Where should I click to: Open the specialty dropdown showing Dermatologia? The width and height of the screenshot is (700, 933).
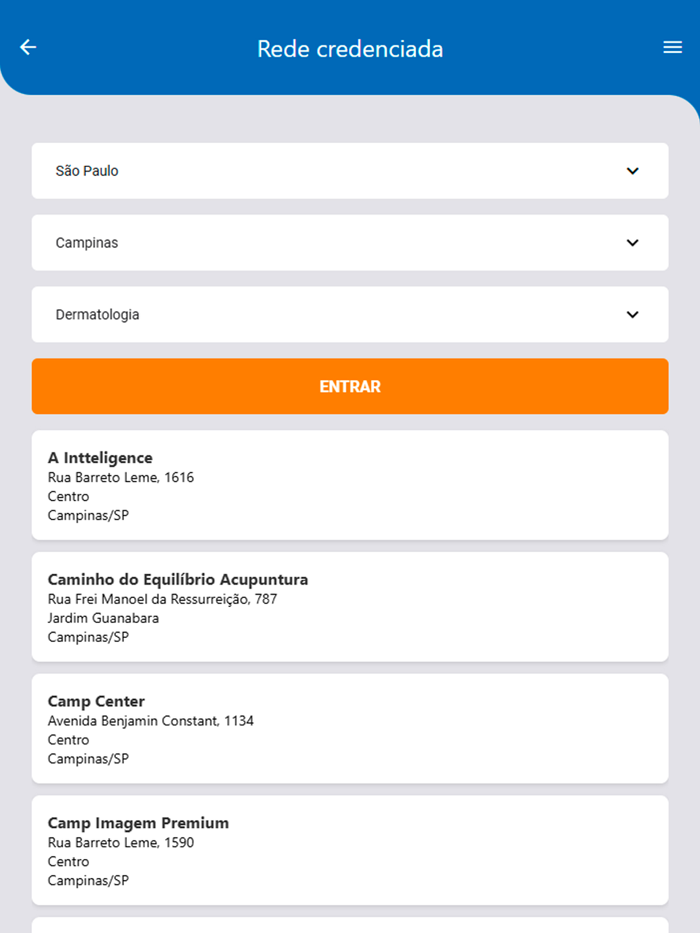click(349, 314)
